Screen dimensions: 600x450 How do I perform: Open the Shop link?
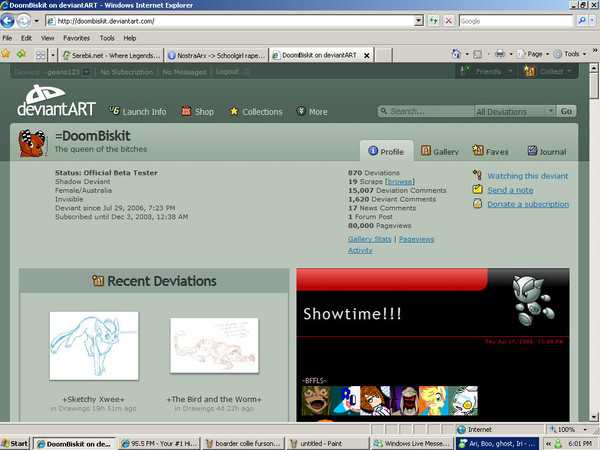197,112
